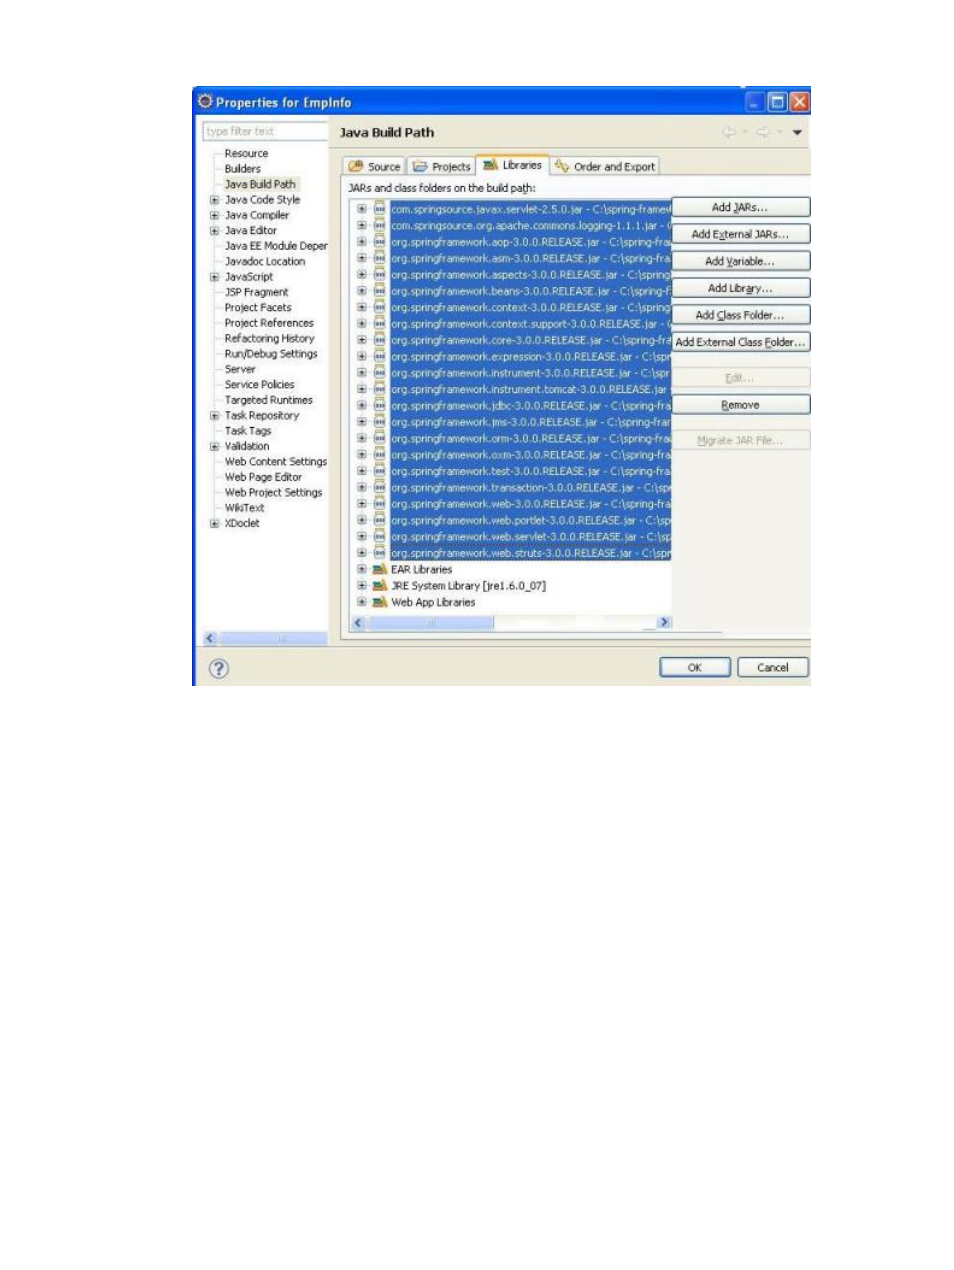954x1270 pixels.
Task: Click Add External Class Folder button
Action: coord(740,342)
